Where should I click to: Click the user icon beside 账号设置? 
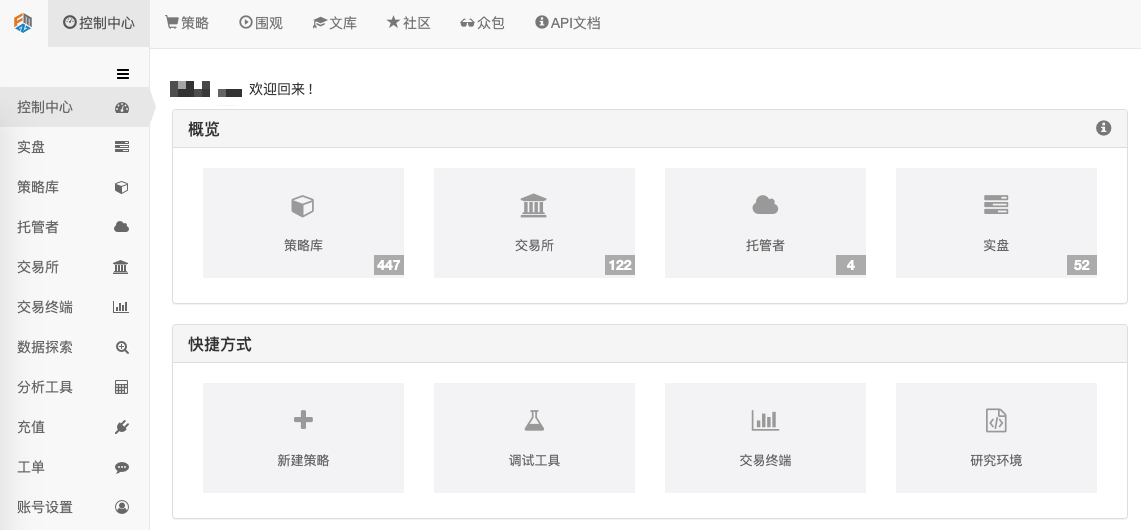[x=122, y=507]
